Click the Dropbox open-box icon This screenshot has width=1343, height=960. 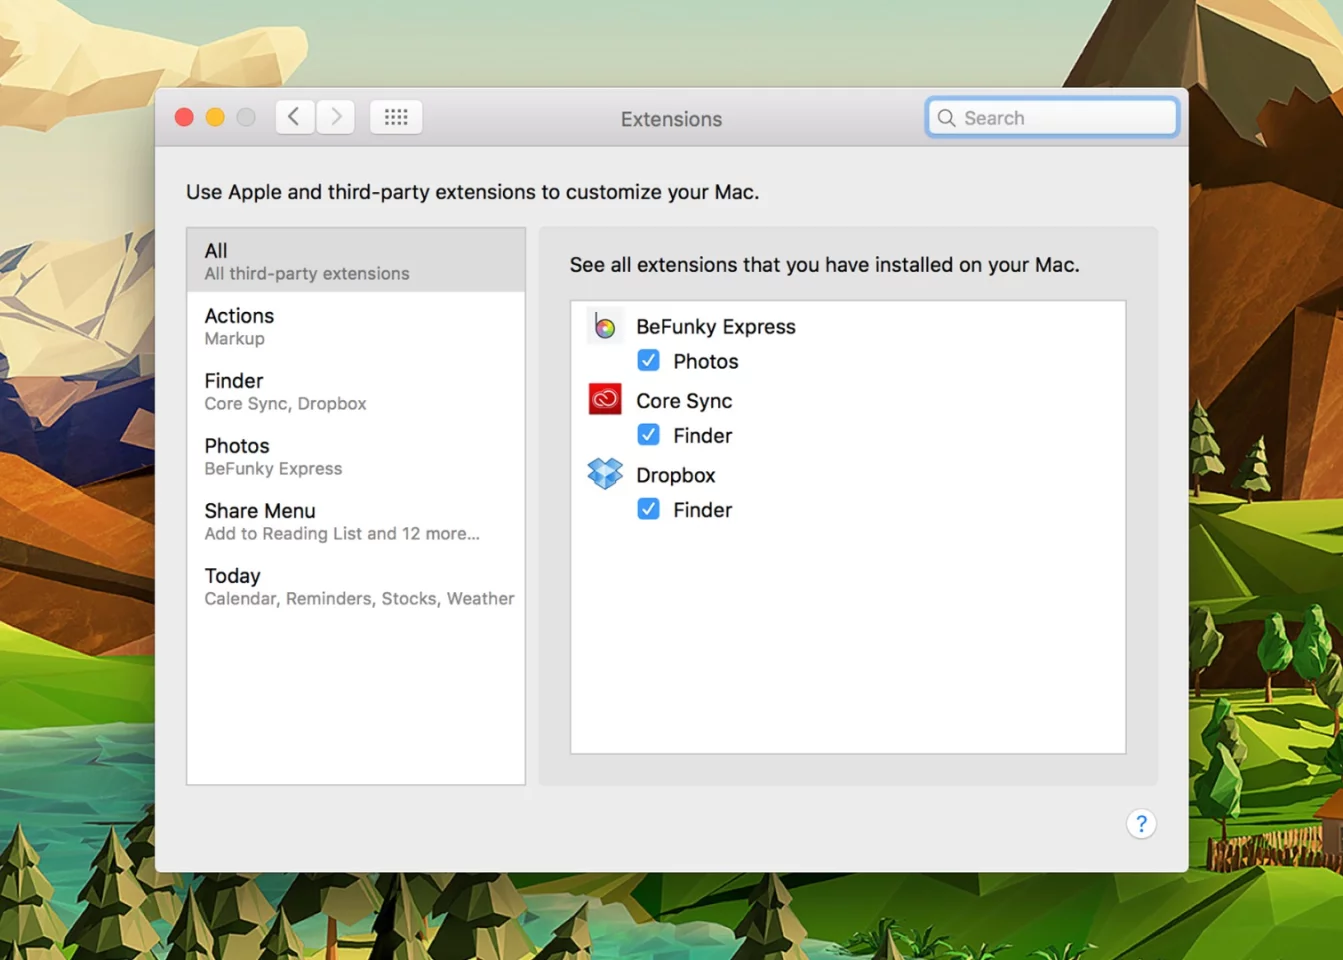[x=604, y=473]
